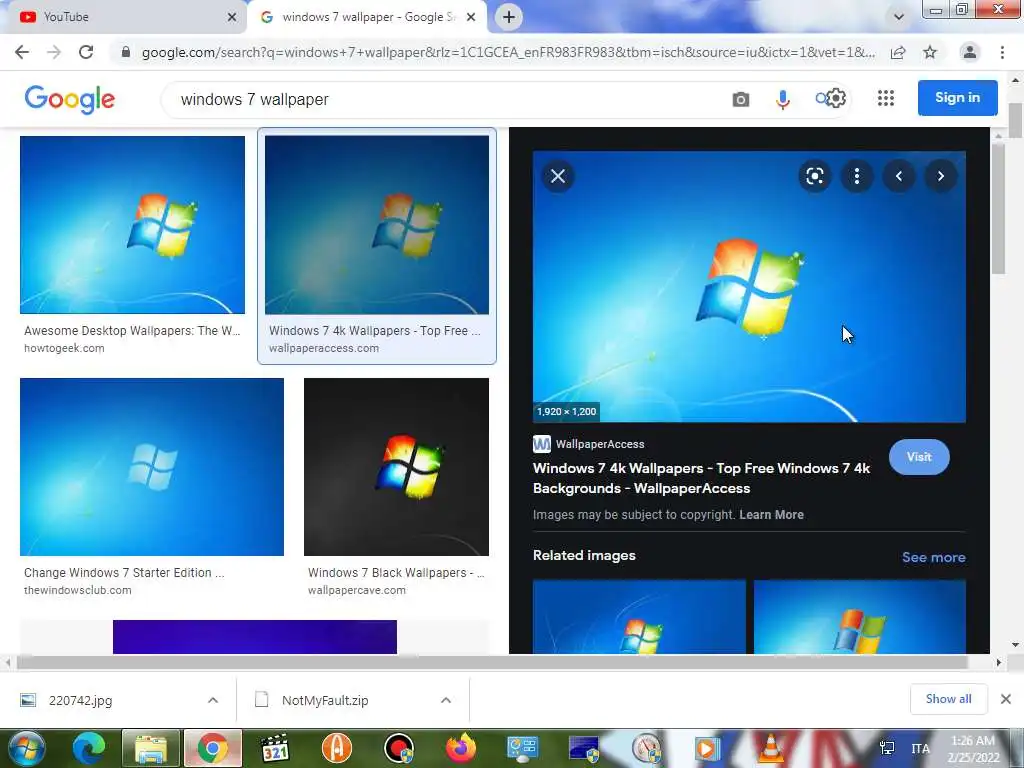Expand options for NotMyFault.zip download
Image resolution: width=1024 pixels, height=768 pixels.
[x=446, y=700]
